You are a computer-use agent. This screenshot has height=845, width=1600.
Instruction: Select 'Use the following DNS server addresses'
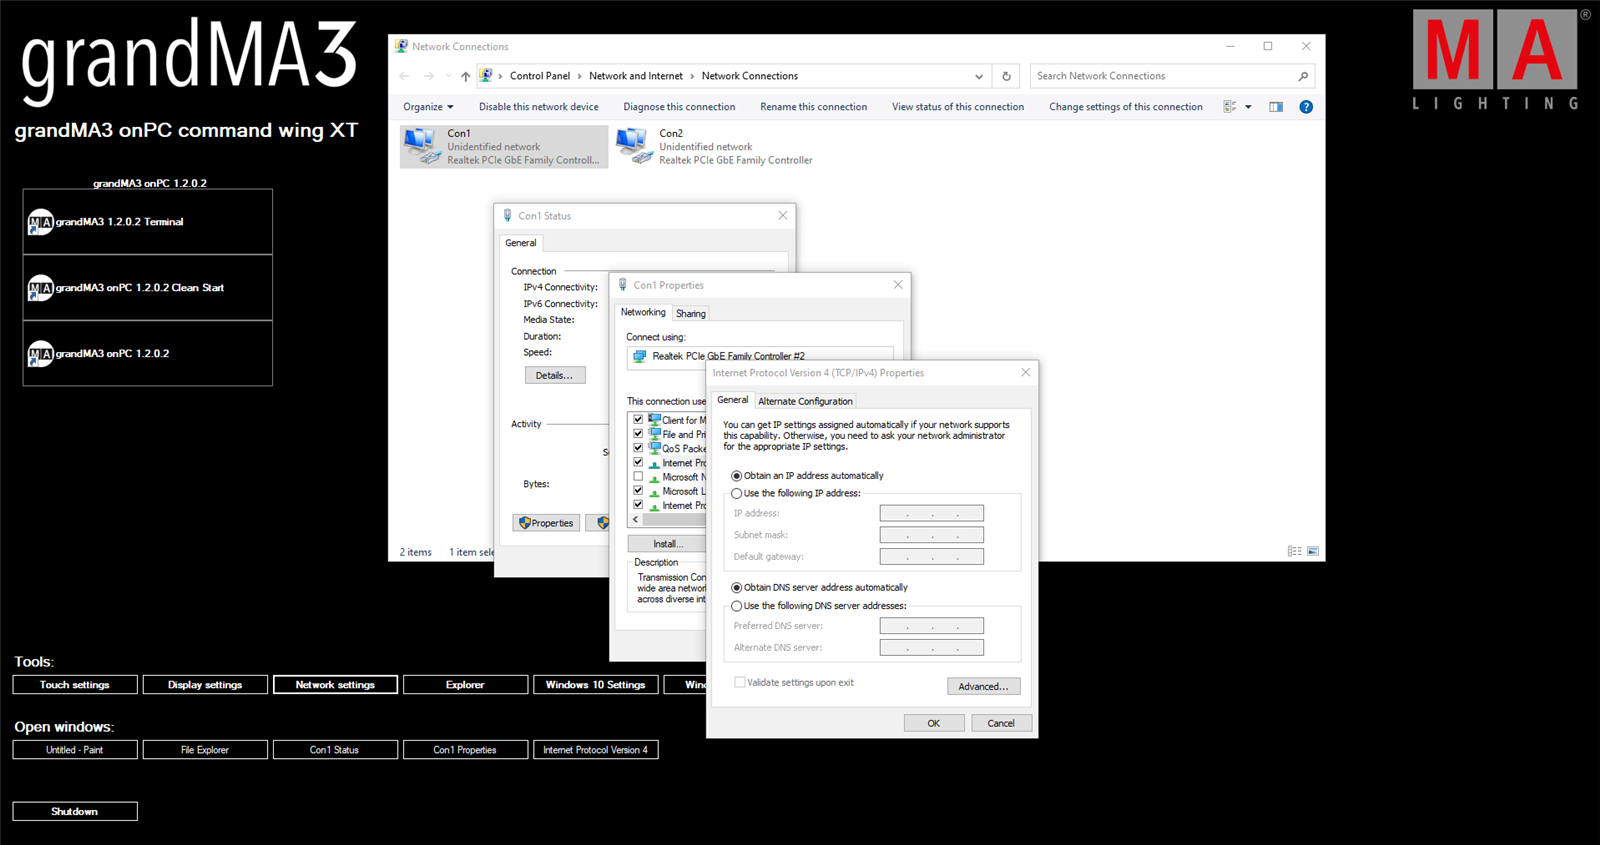(737, 606)
